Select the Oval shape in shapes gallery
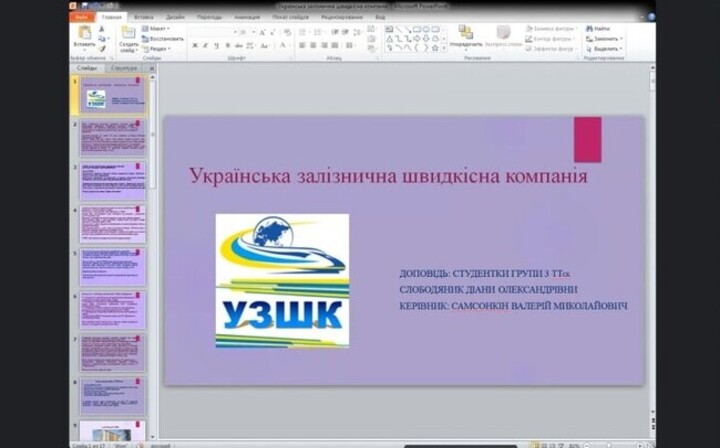720x448 pixels. pos(426,29)
